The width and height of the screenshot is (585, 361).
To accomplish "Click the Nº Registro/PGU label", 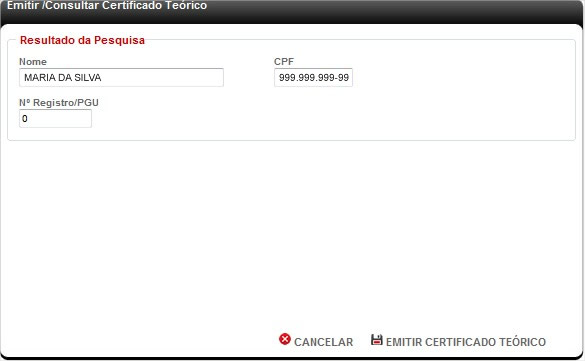I will (x=59, y=103).
